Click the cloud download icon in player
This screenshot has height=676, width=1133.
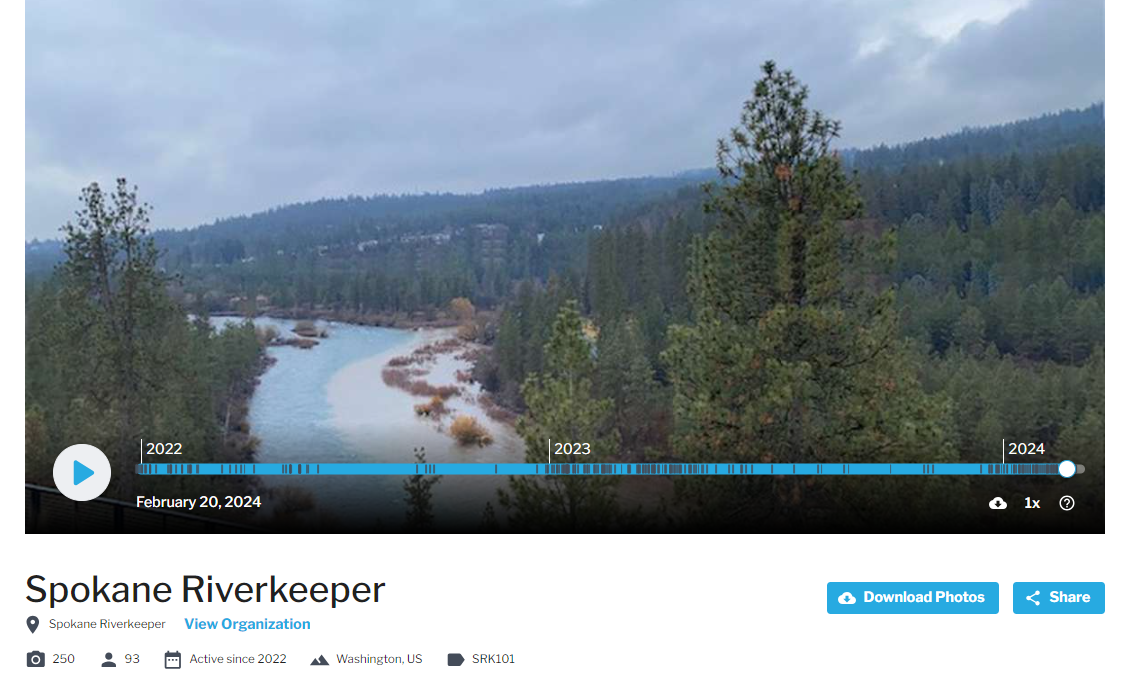[x=997, y=503]
